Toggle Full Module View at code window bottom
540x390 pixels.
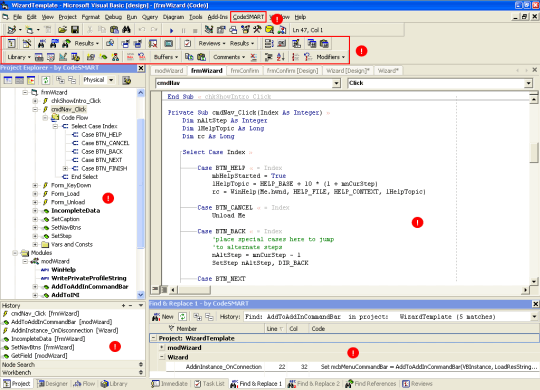(x=164, y=289)
